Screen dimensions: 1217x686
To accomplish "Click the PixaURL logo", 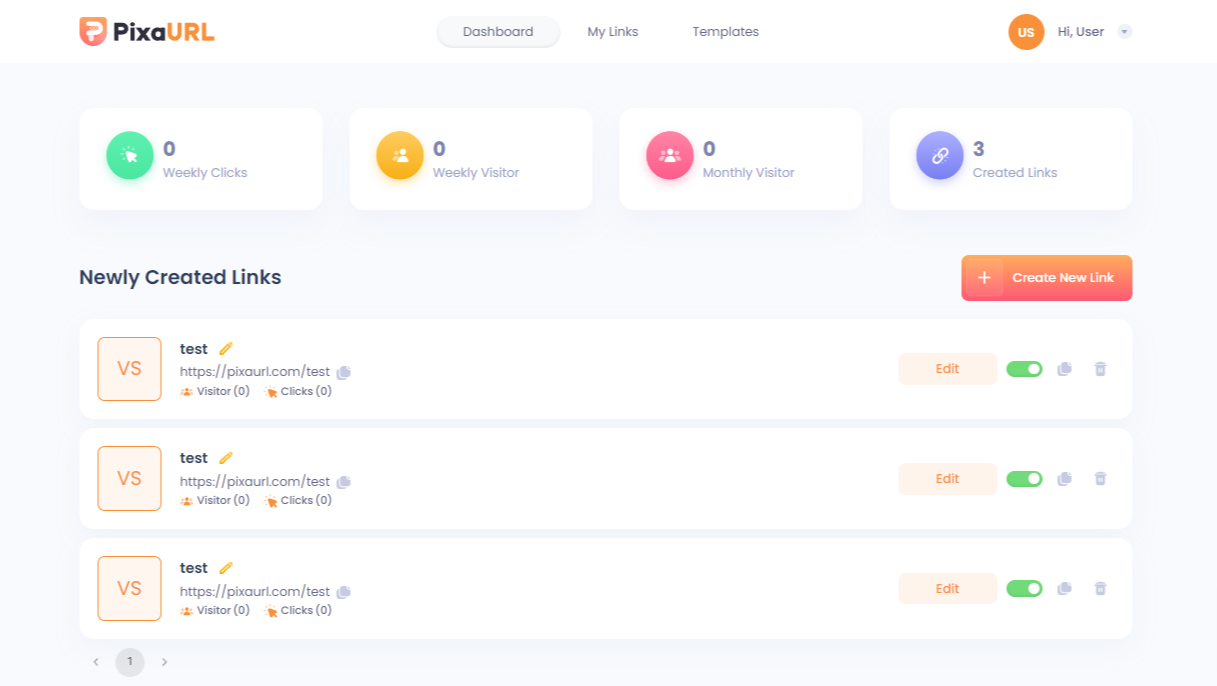I will coord(147,31).
